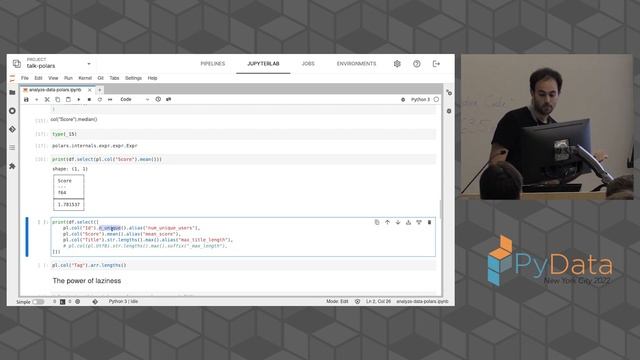The height and width of the screenshot is (360, 640).
Task: Duplicate the active cell icon
Action: 377,222
